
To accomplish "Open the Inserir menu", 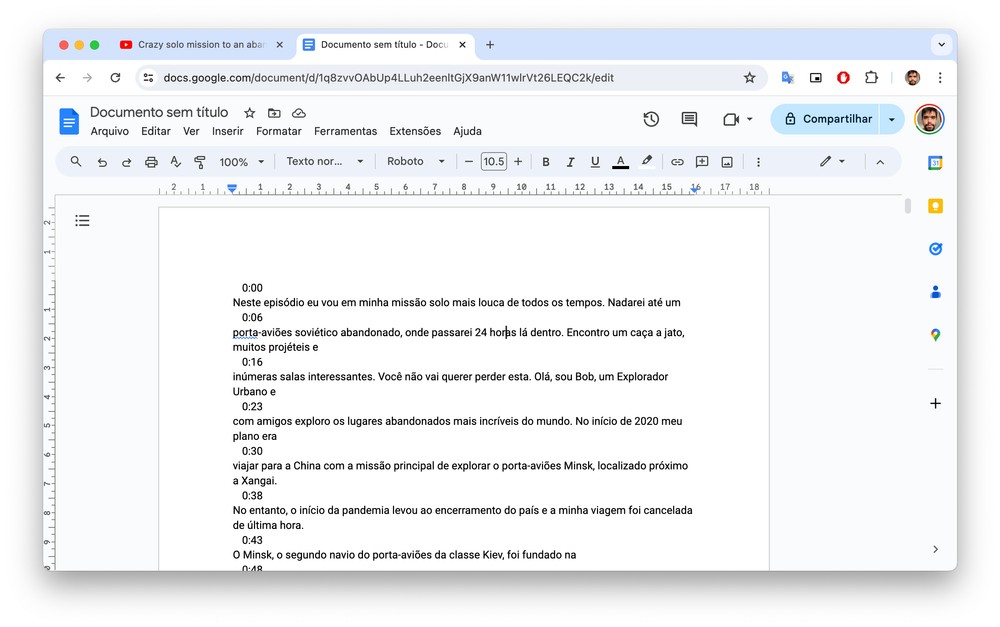I will pos(227,131).
